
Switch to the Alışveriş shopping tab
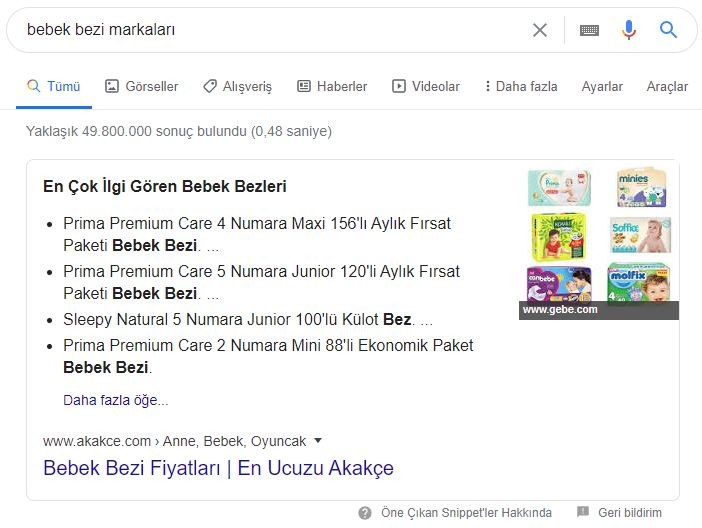point(237,86)
